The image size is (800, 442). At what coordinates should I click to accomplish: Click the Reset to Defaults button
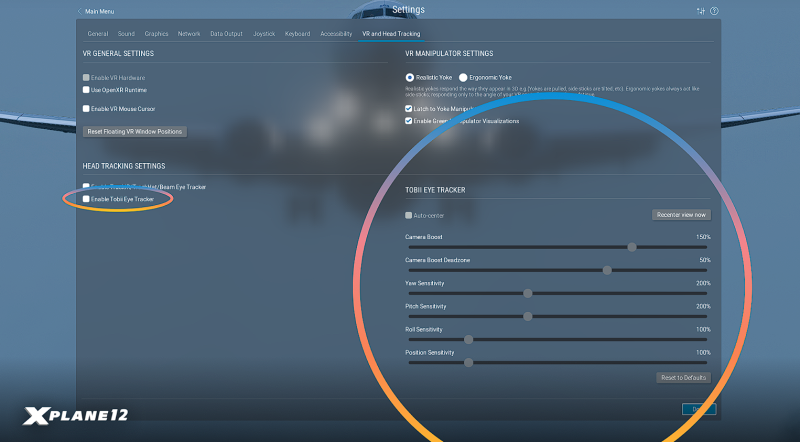coord(683,378)
